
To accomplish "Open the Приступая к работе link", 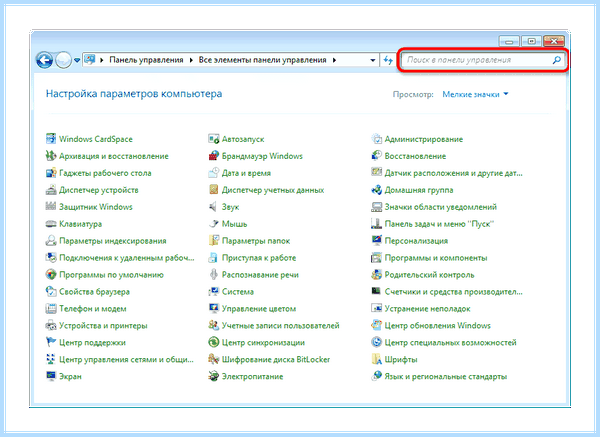I will coord(259,258).
